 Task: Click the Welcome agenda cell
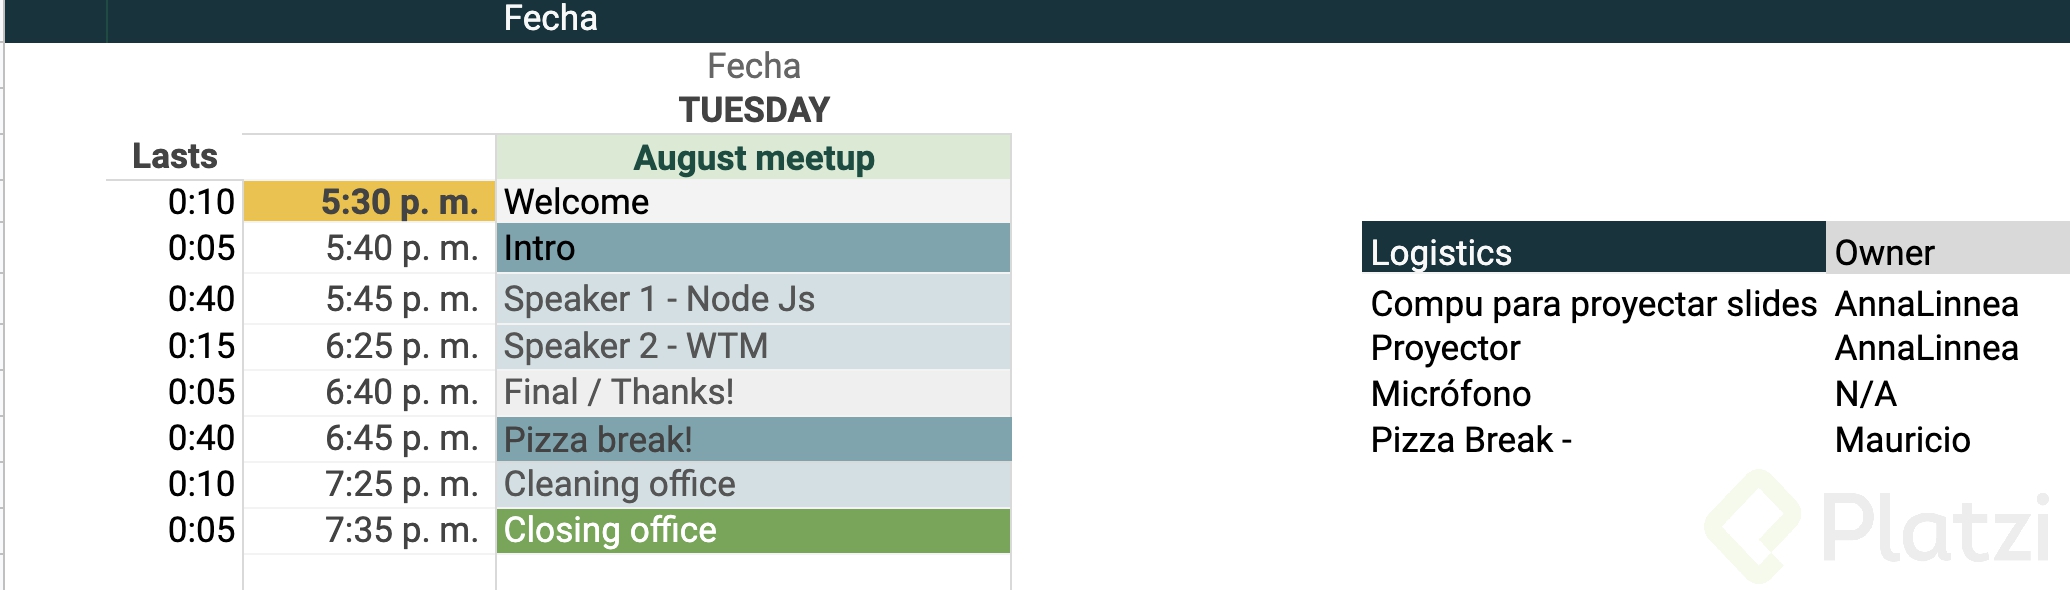753,202
